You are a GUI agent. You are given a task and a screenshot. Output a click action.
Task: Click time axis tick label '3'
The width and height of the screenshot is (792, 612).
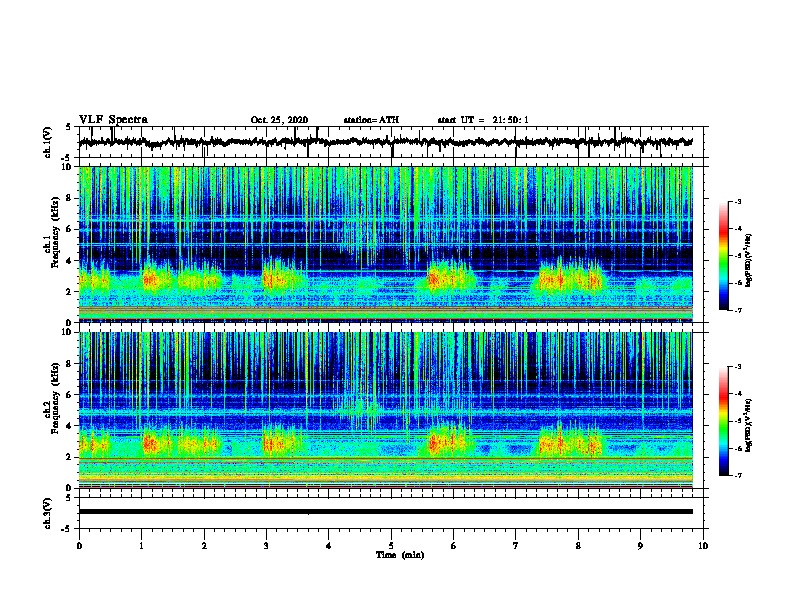point(266,546)
